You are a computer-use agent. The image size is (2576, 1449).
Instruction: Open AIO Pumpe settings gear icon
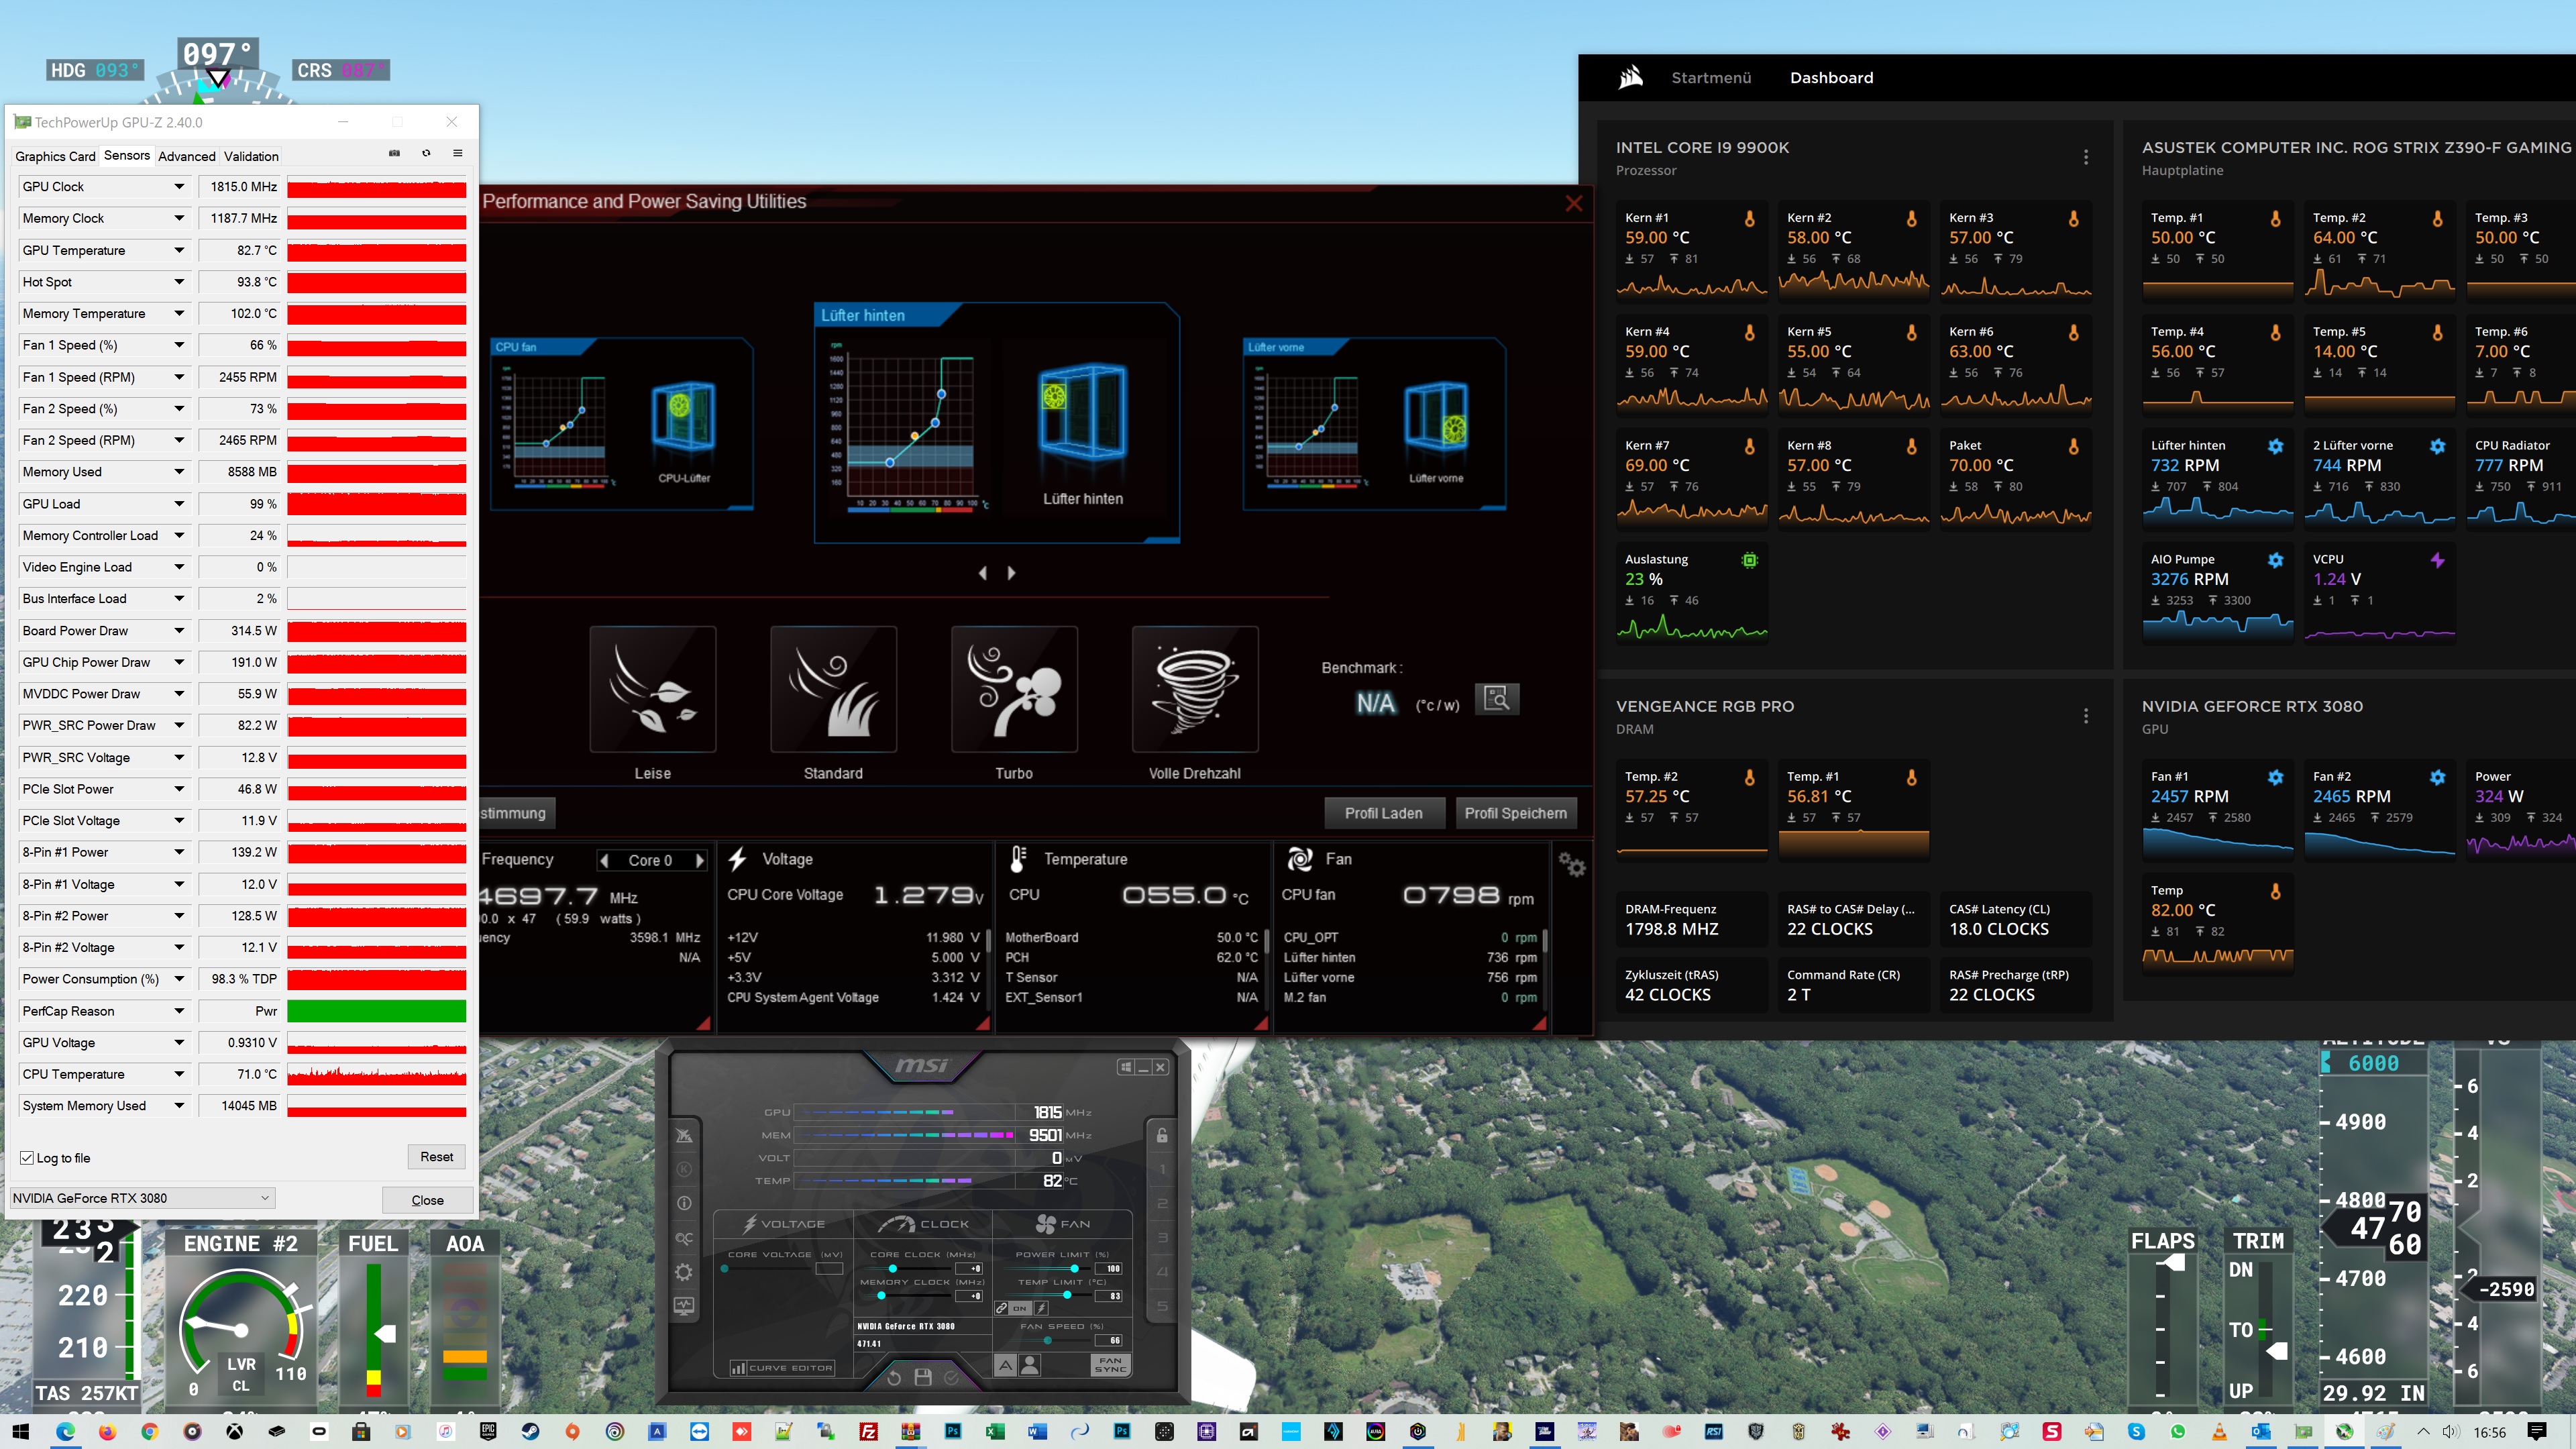click(2275, 560)
